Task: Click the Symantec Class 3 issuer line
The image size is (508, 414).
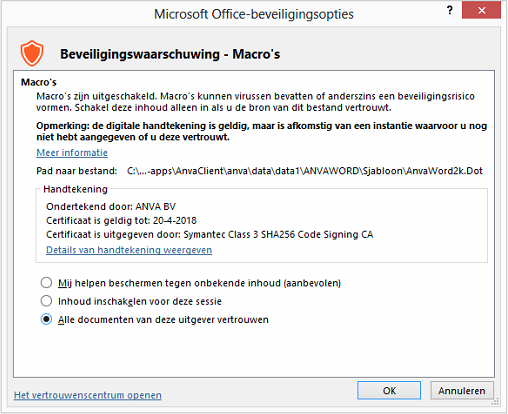Action: [209, 235]
